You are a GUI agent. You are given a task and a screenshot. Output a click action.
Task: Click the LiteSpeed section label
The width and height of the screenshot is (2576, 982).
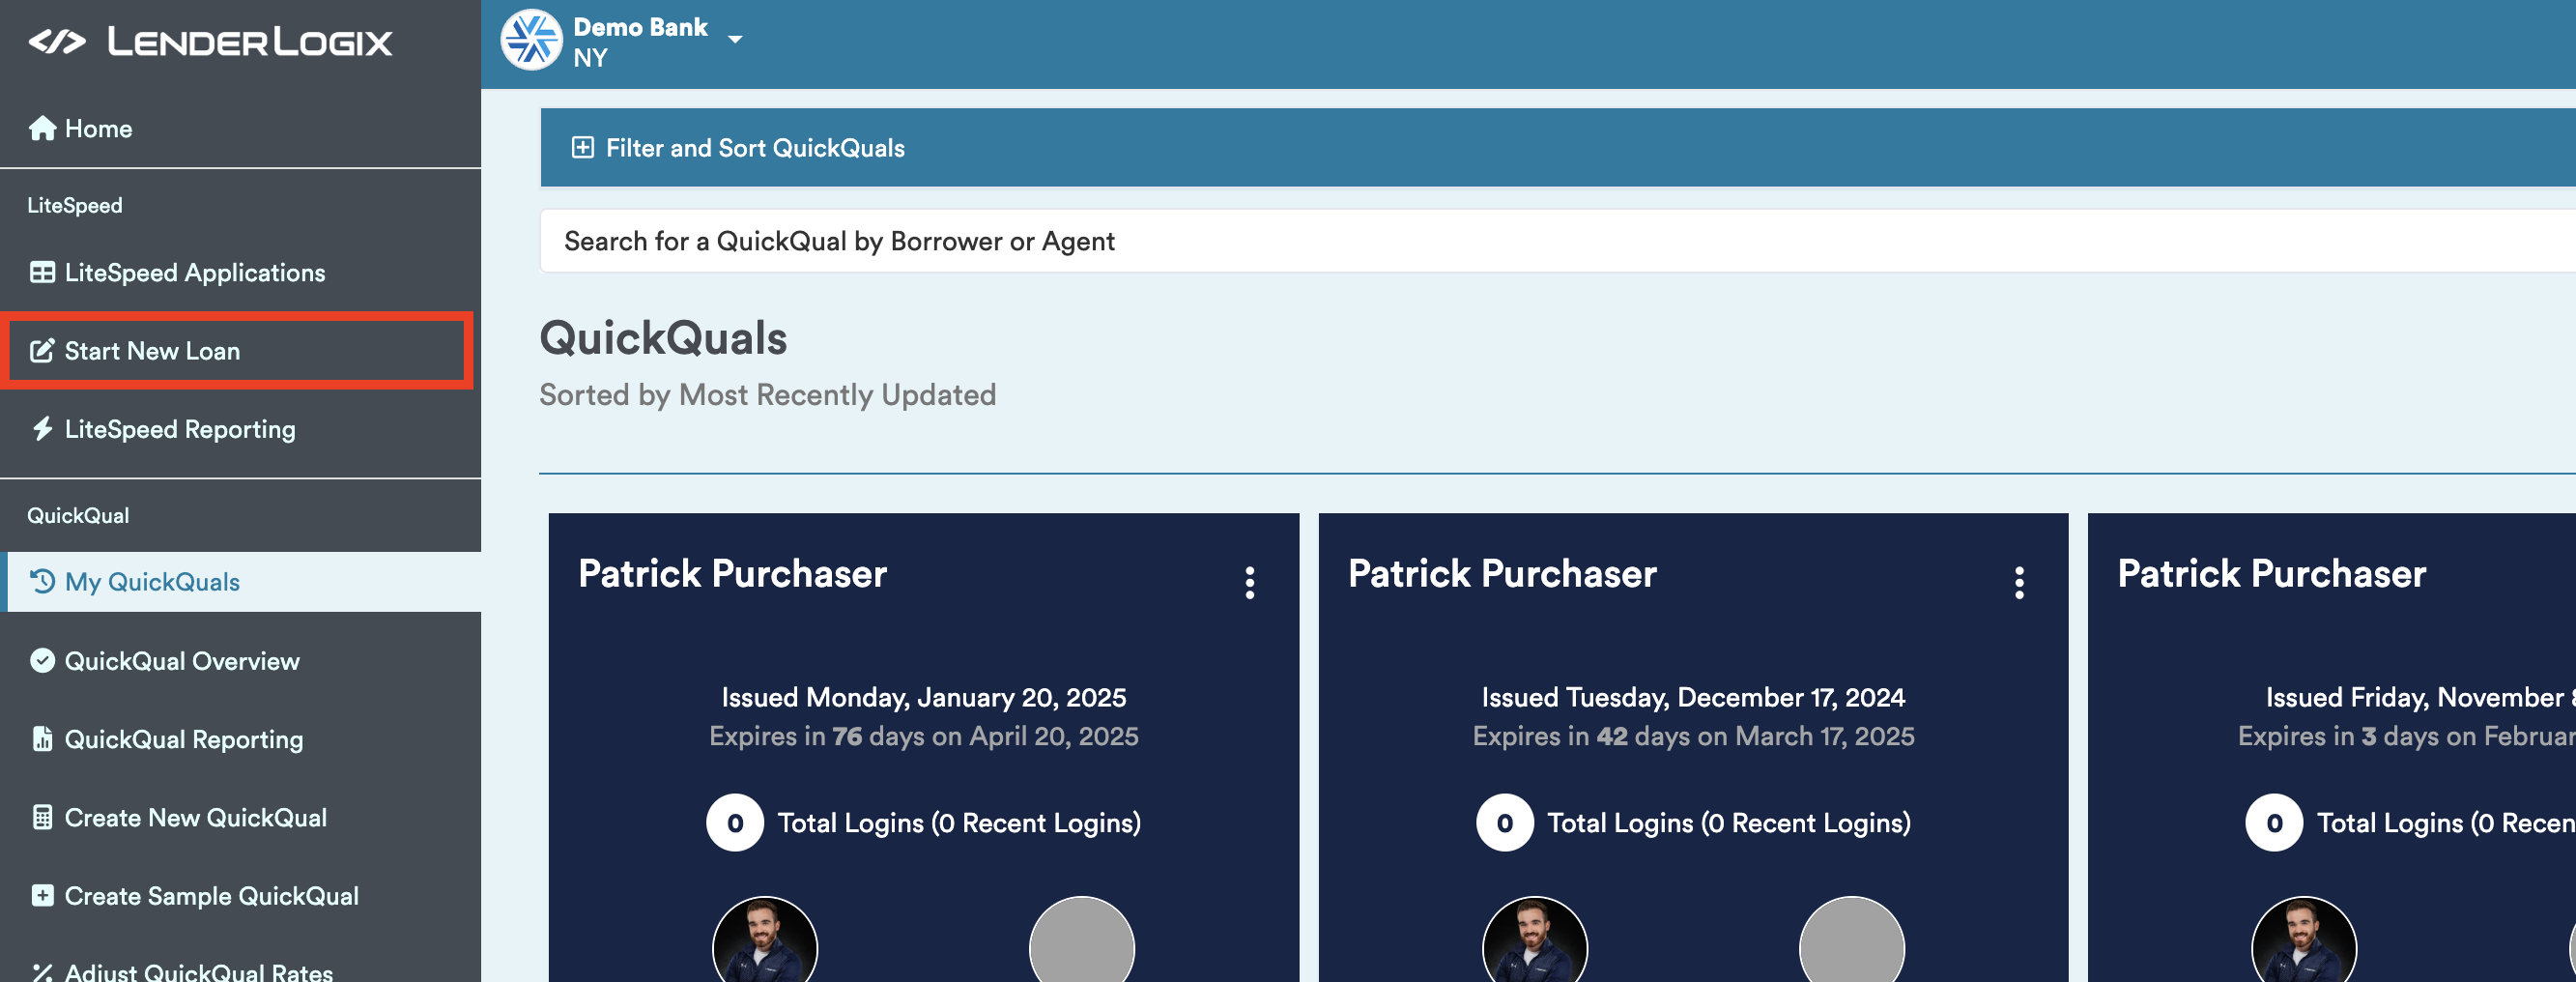point(75,205)
